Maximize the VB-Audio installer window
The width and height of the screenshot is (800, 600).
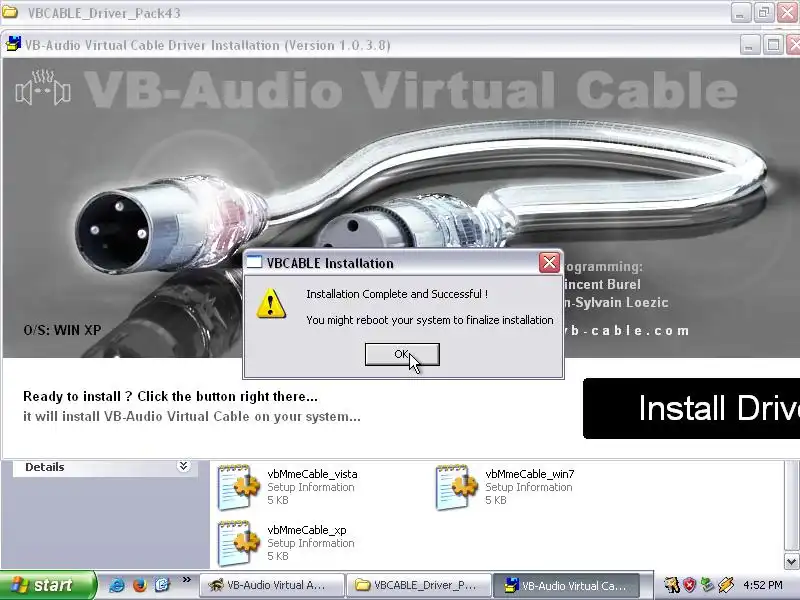tap(773, 45)
